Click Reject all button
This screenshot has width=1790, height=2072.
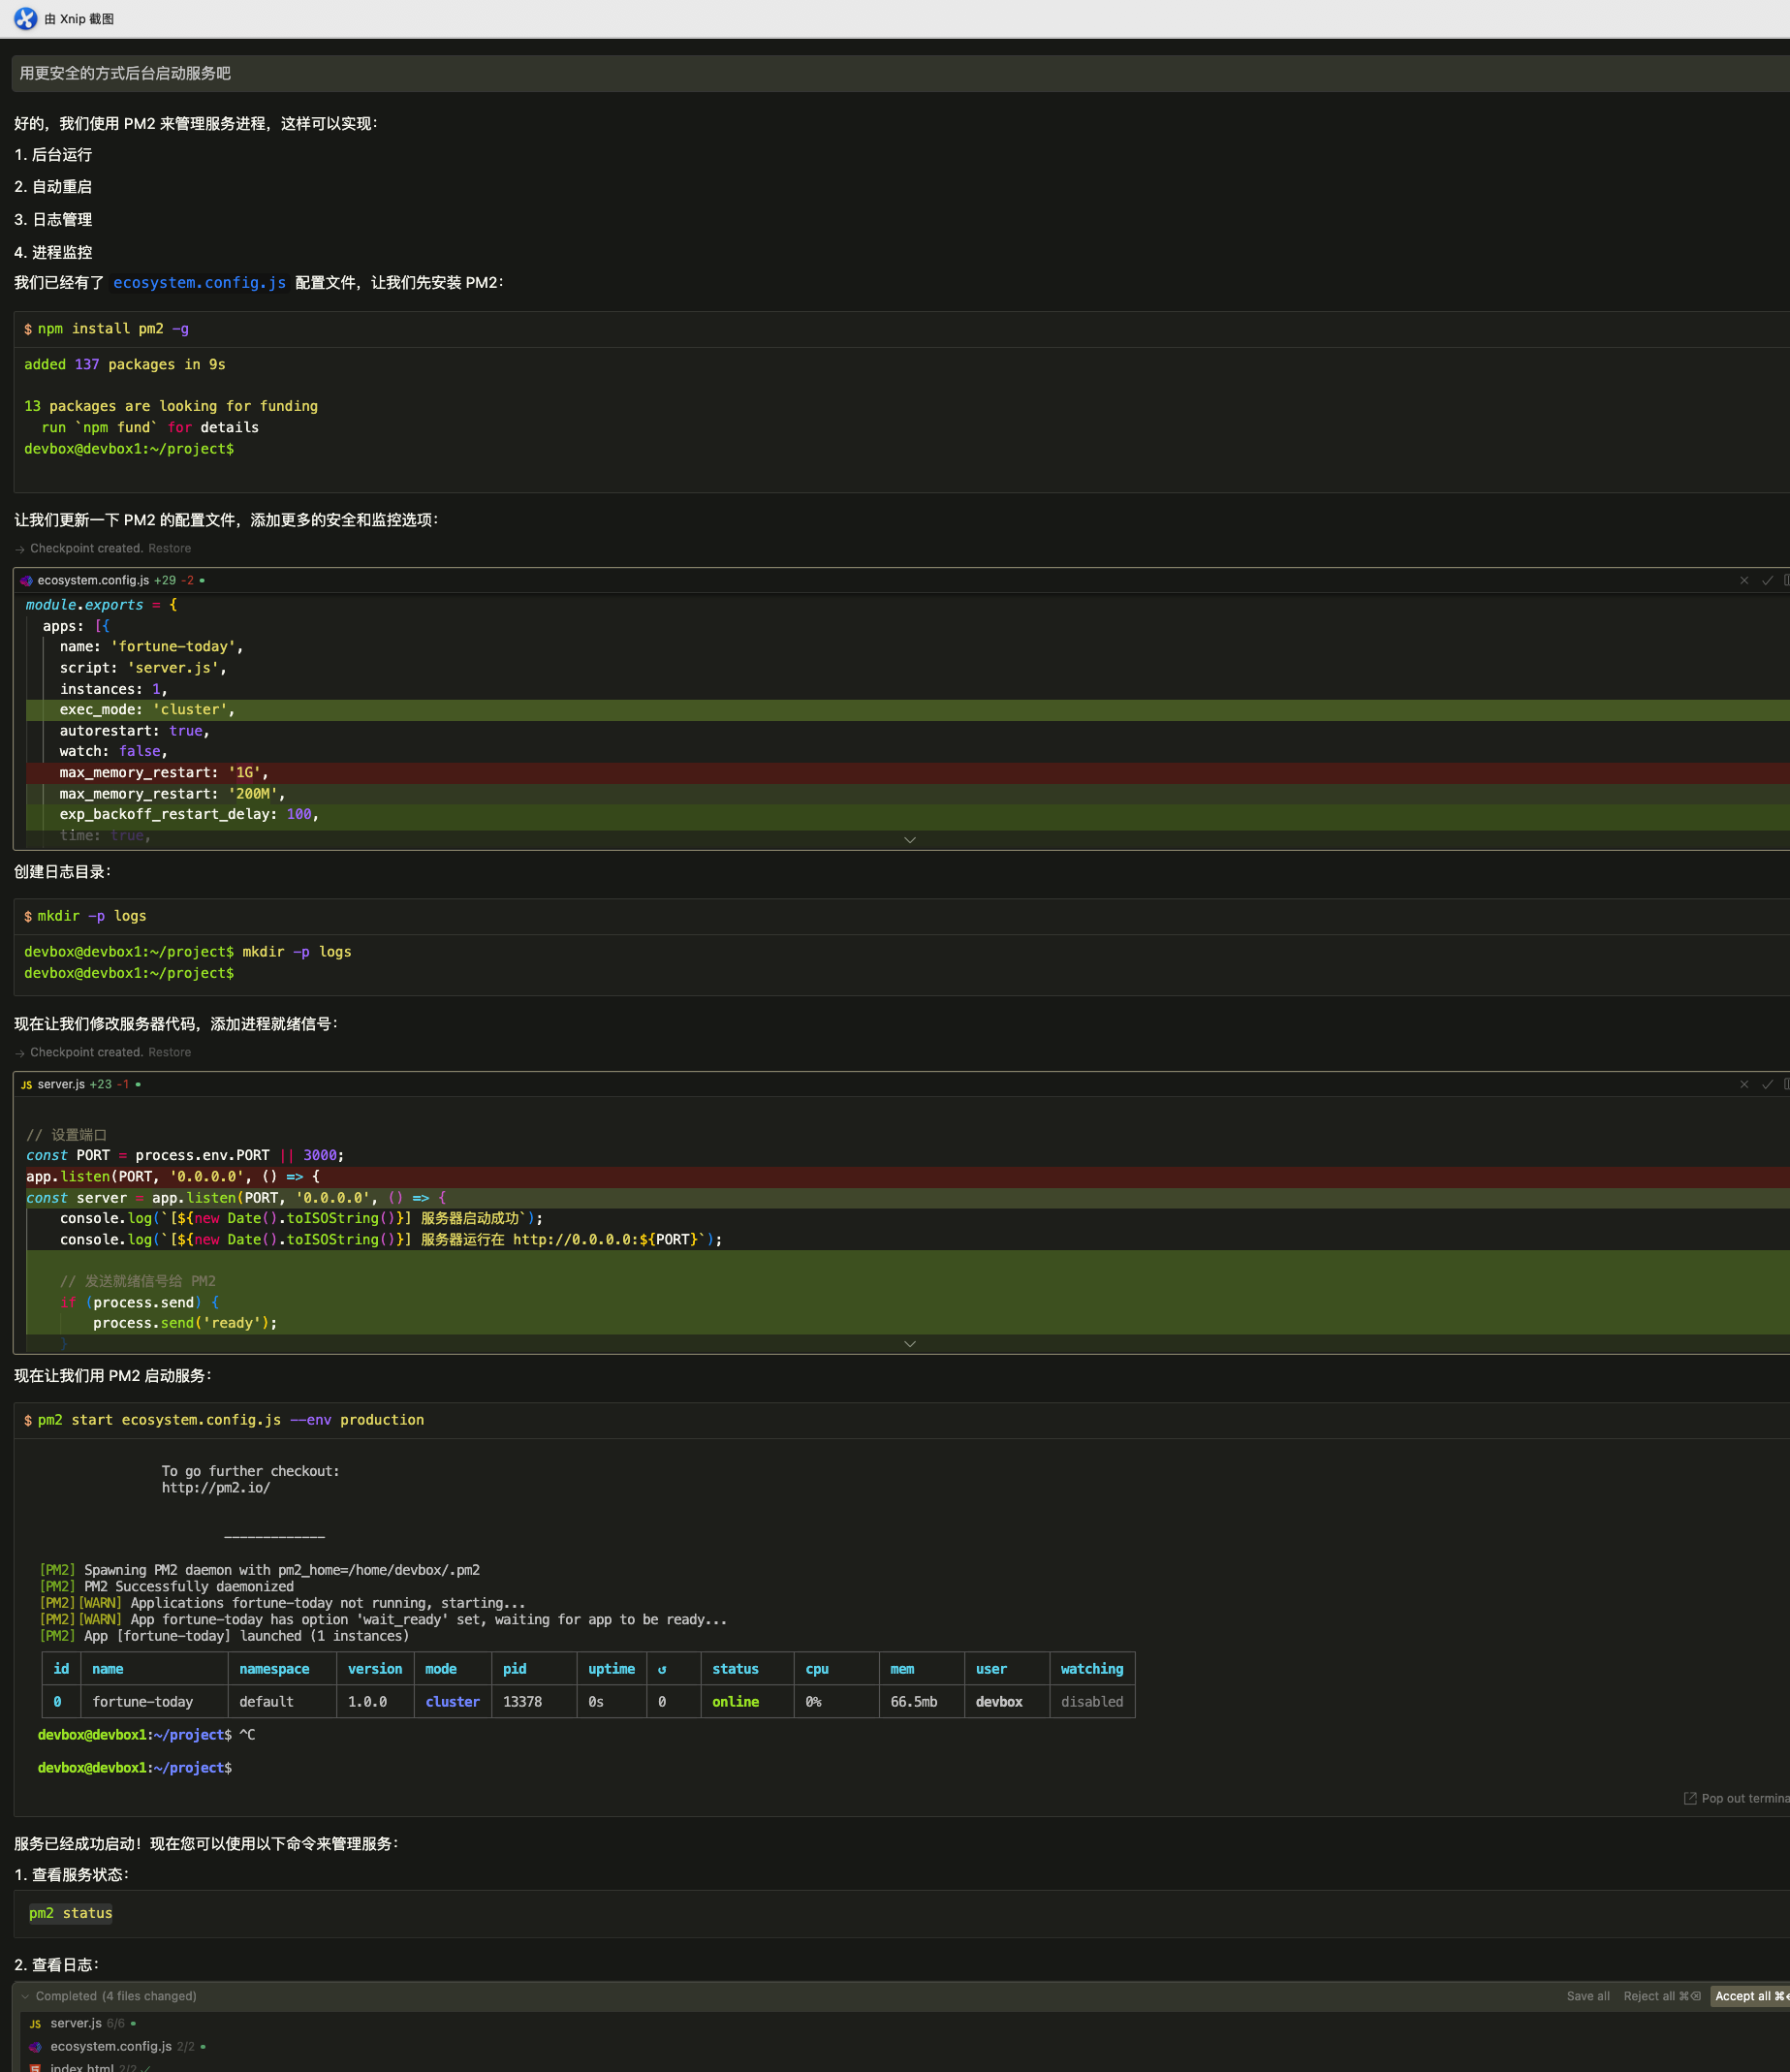[x=1661, y=1996]
